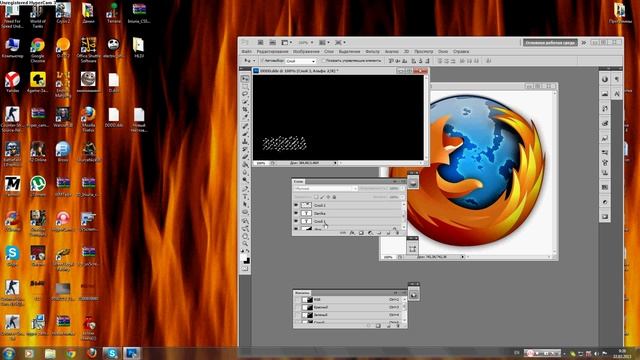640x360 pixels.
Task: Open the Изображение menu
Action: click(x=306, y=52)
